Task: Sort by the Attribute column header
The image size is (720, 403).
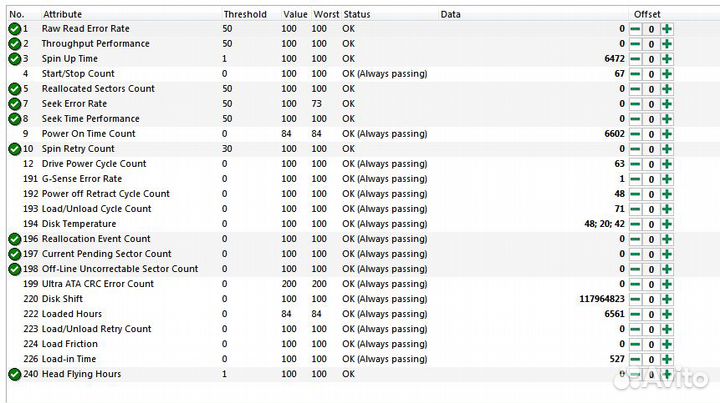Action: (63, 14)
